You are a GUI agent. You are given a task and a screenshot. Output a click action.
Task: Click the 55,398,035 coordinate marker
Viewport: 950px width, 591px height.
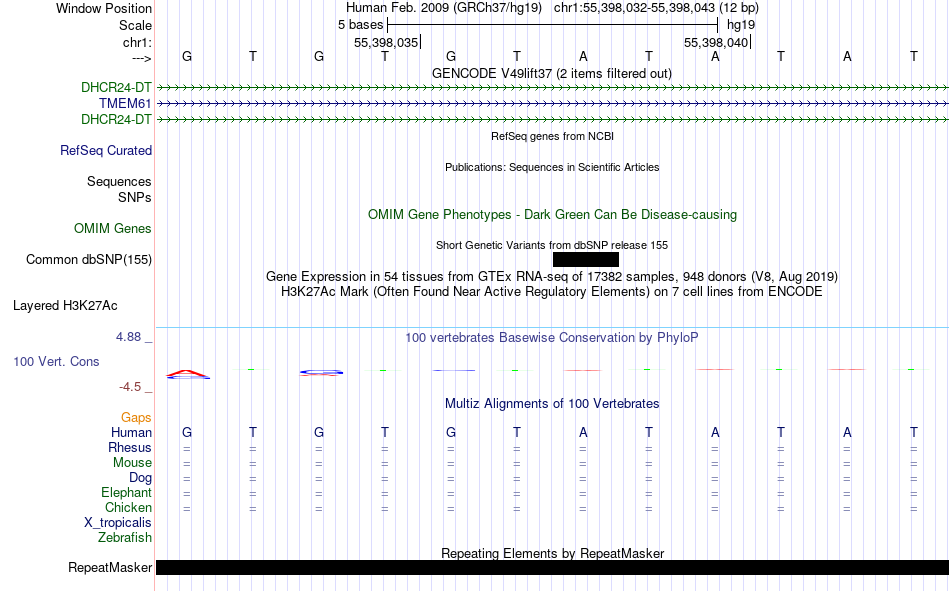387,42
